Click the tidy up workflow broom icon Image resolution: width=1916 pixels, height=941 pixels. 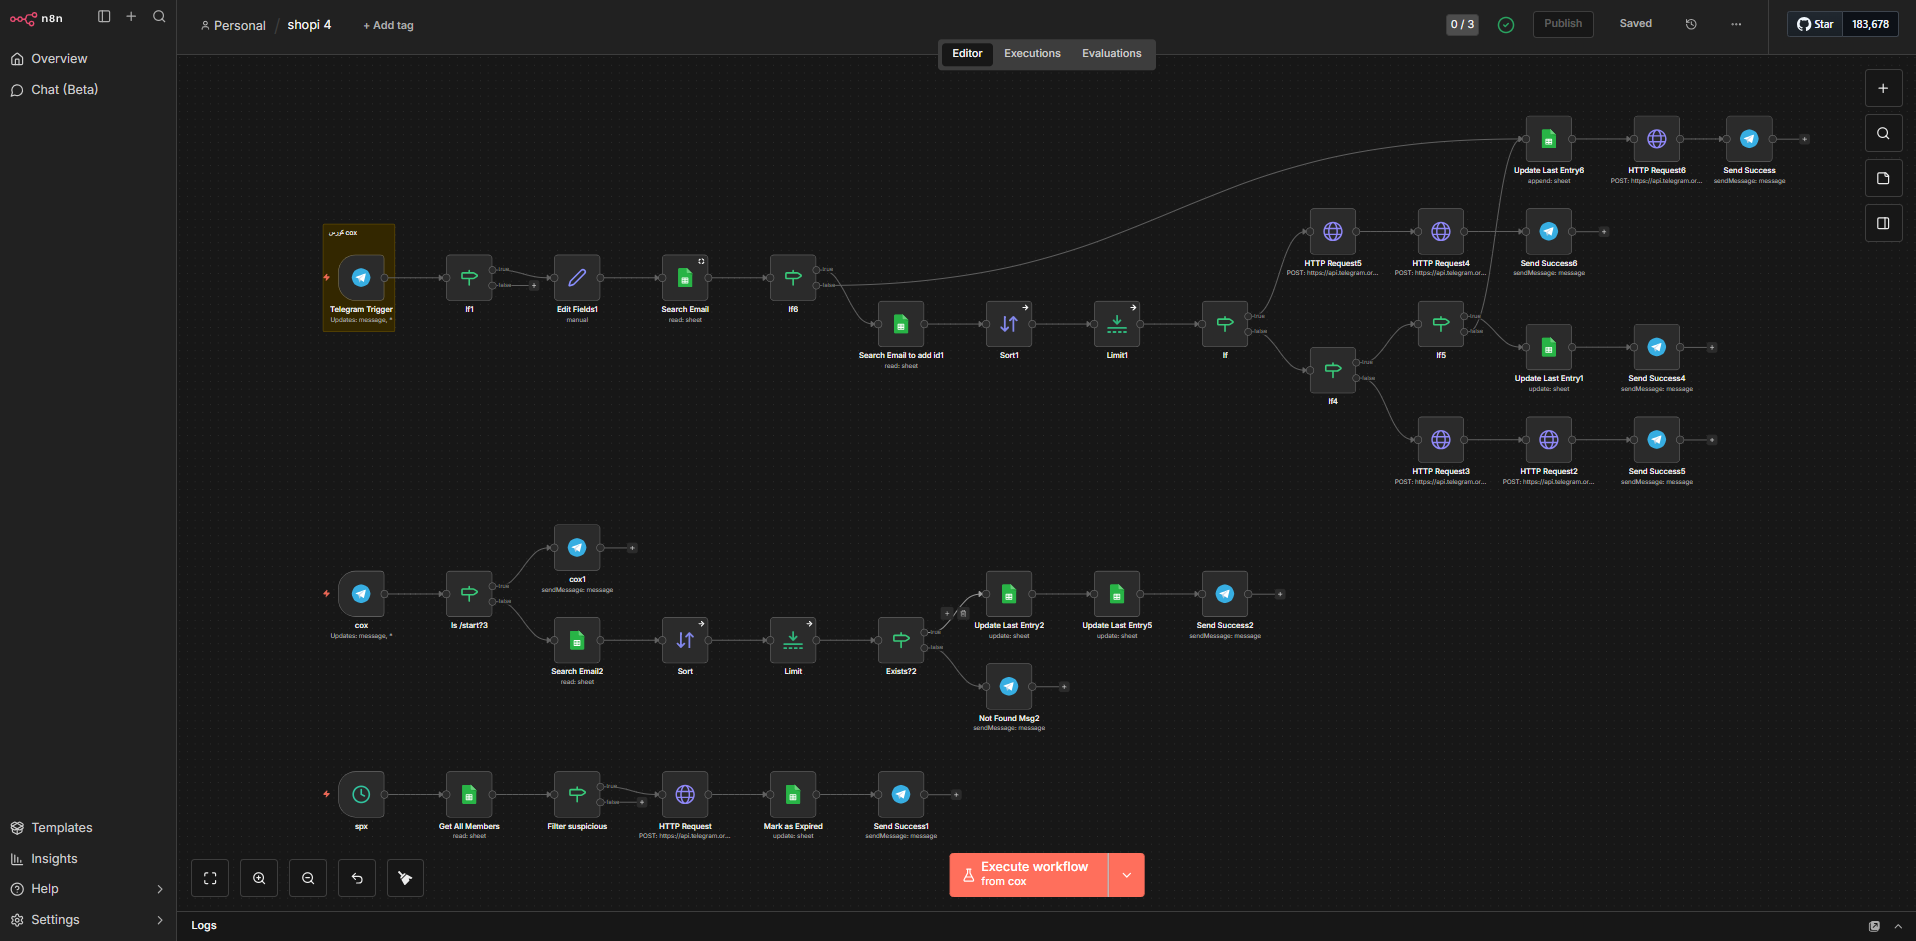[405, 878]
